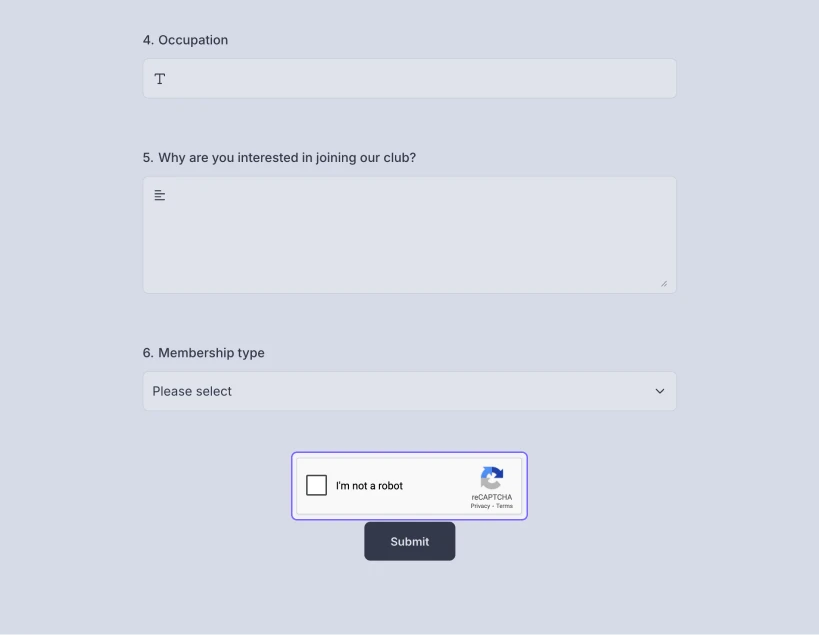Image resolution: width=819 pixels, height=635 pixels.
Task: Click the circular arrows reCAPTCHA badge
Action: 491,478
